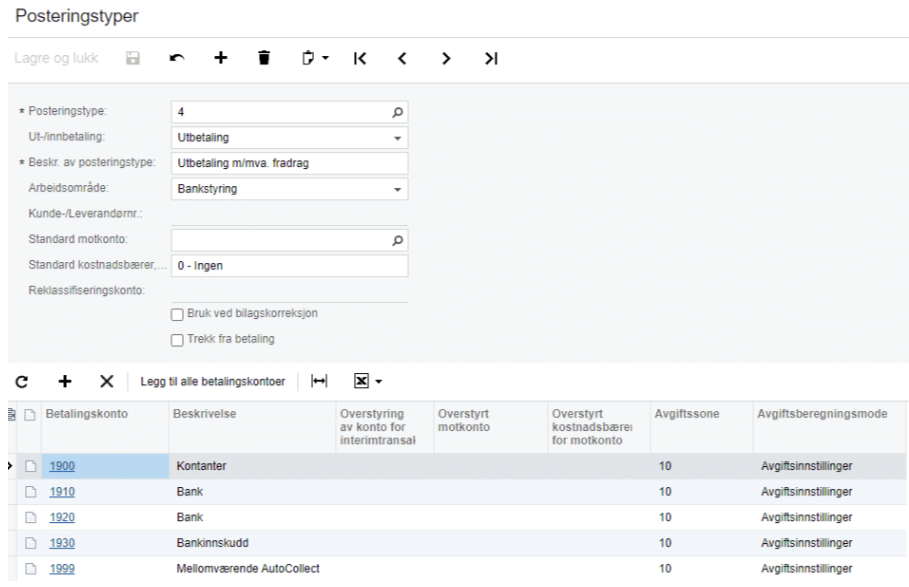
Task: Export grid to Excel icon
Action: click(361, 381)
